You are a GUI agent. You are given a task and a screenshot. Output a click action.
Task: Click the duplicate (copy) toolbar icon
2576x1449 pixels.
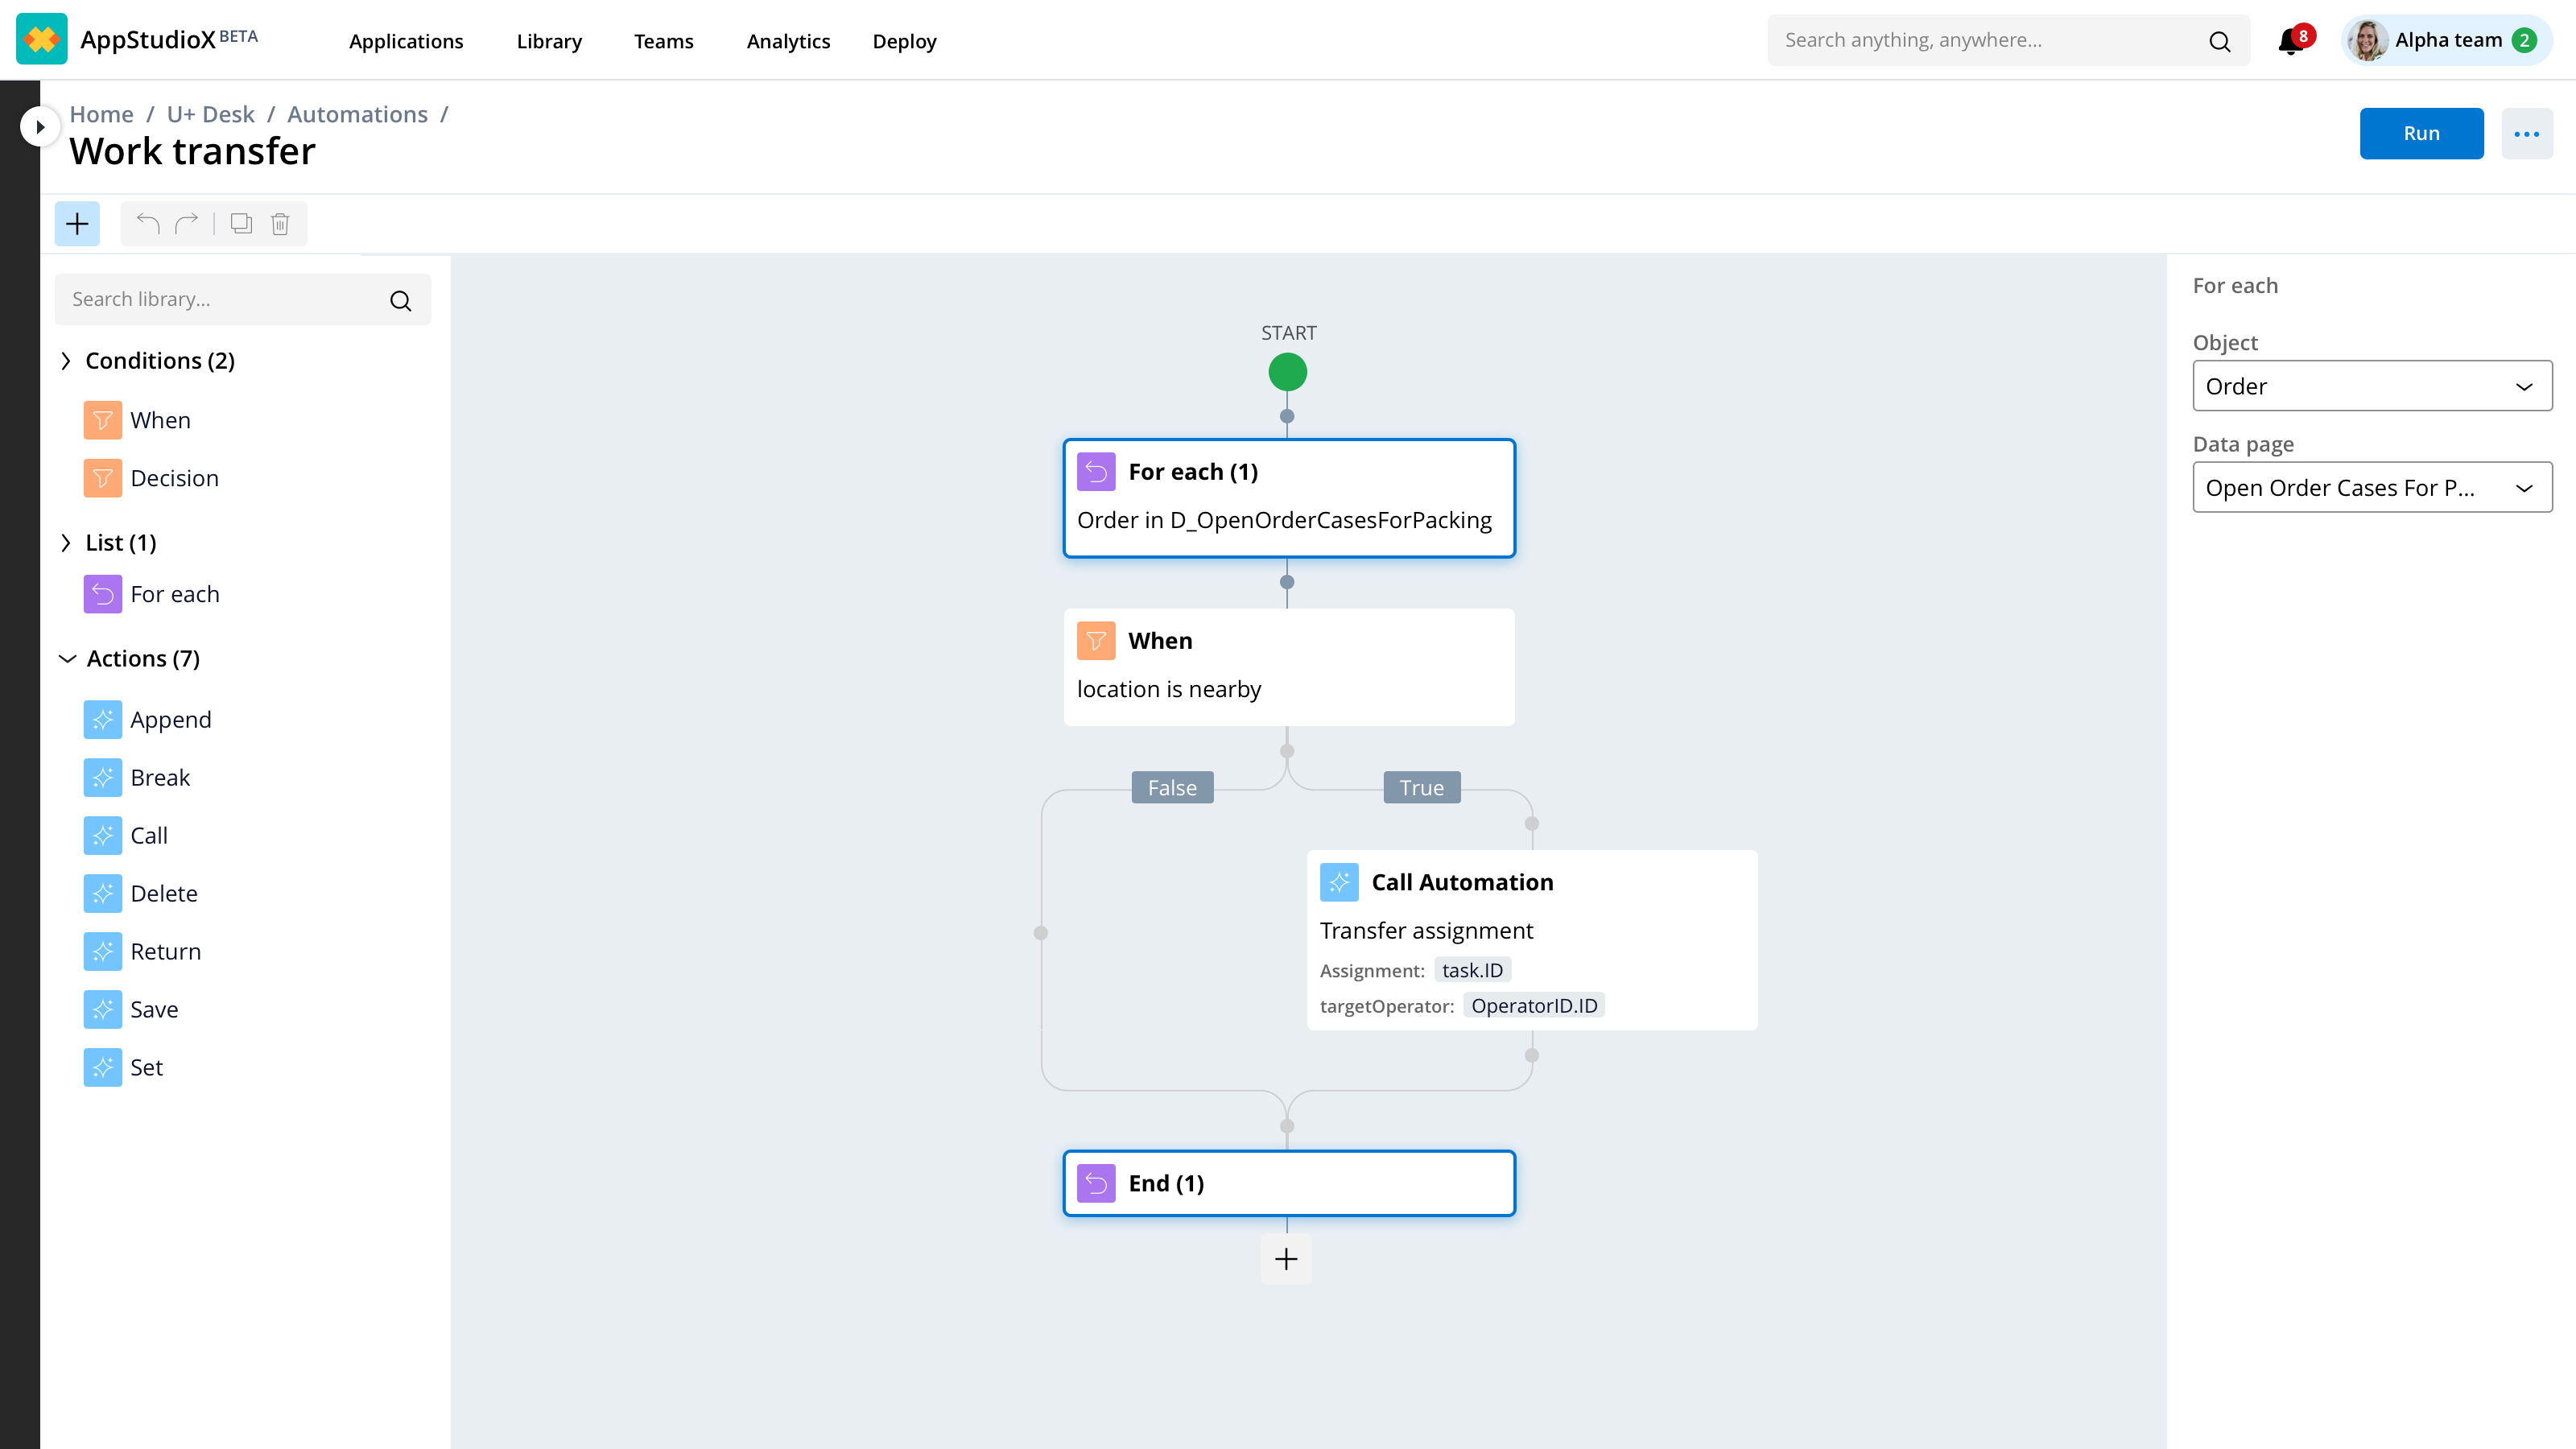[241, 223]
